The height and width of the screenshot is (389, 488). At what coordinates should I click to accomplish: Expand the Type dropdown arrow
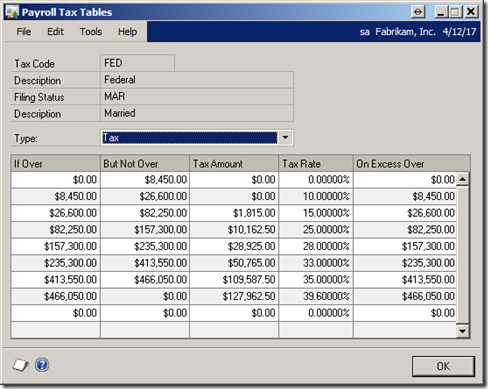[x=285, y=138]
